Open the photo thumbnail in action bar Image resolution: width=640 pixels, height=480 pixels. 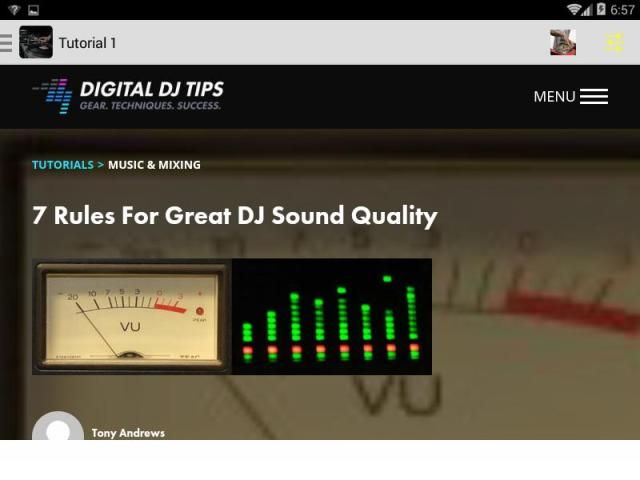point(563,43)
